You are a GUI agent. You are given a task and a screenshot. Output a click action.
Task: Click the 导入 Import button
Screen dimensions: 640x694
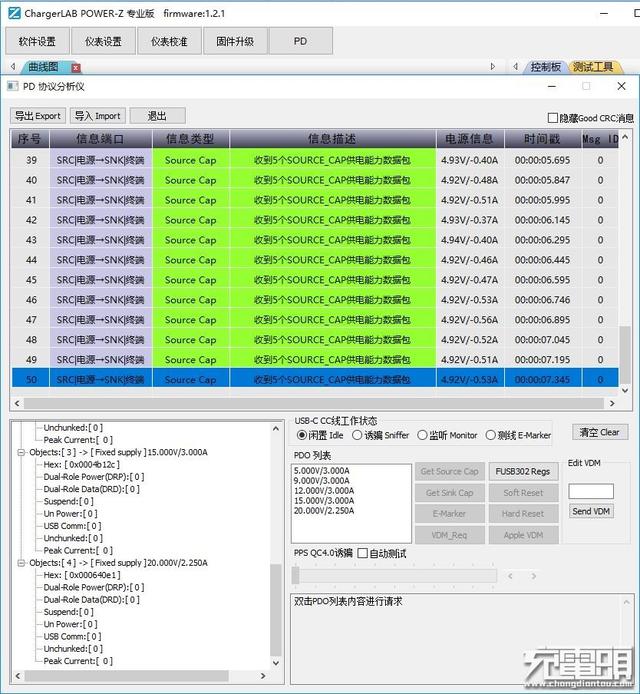98,116
